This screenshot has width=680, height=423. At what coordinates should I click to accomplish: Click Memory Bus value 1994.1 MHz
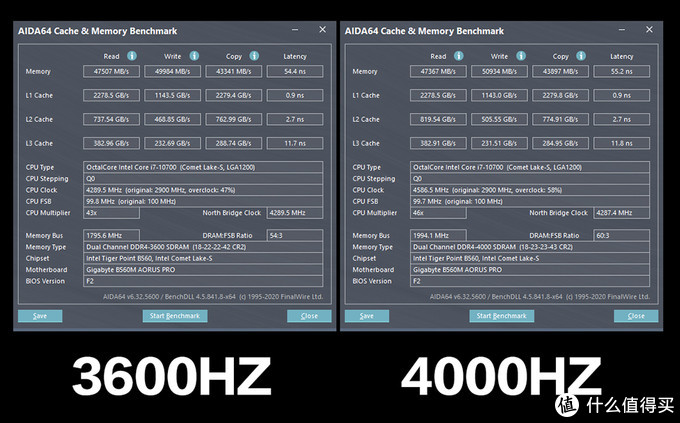click(x=438, y=236)
